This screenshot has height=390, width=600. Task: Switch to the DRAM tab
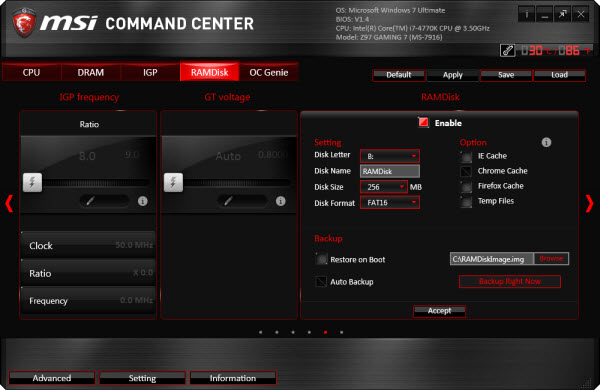pyautogui.click(x=91, y=72)
